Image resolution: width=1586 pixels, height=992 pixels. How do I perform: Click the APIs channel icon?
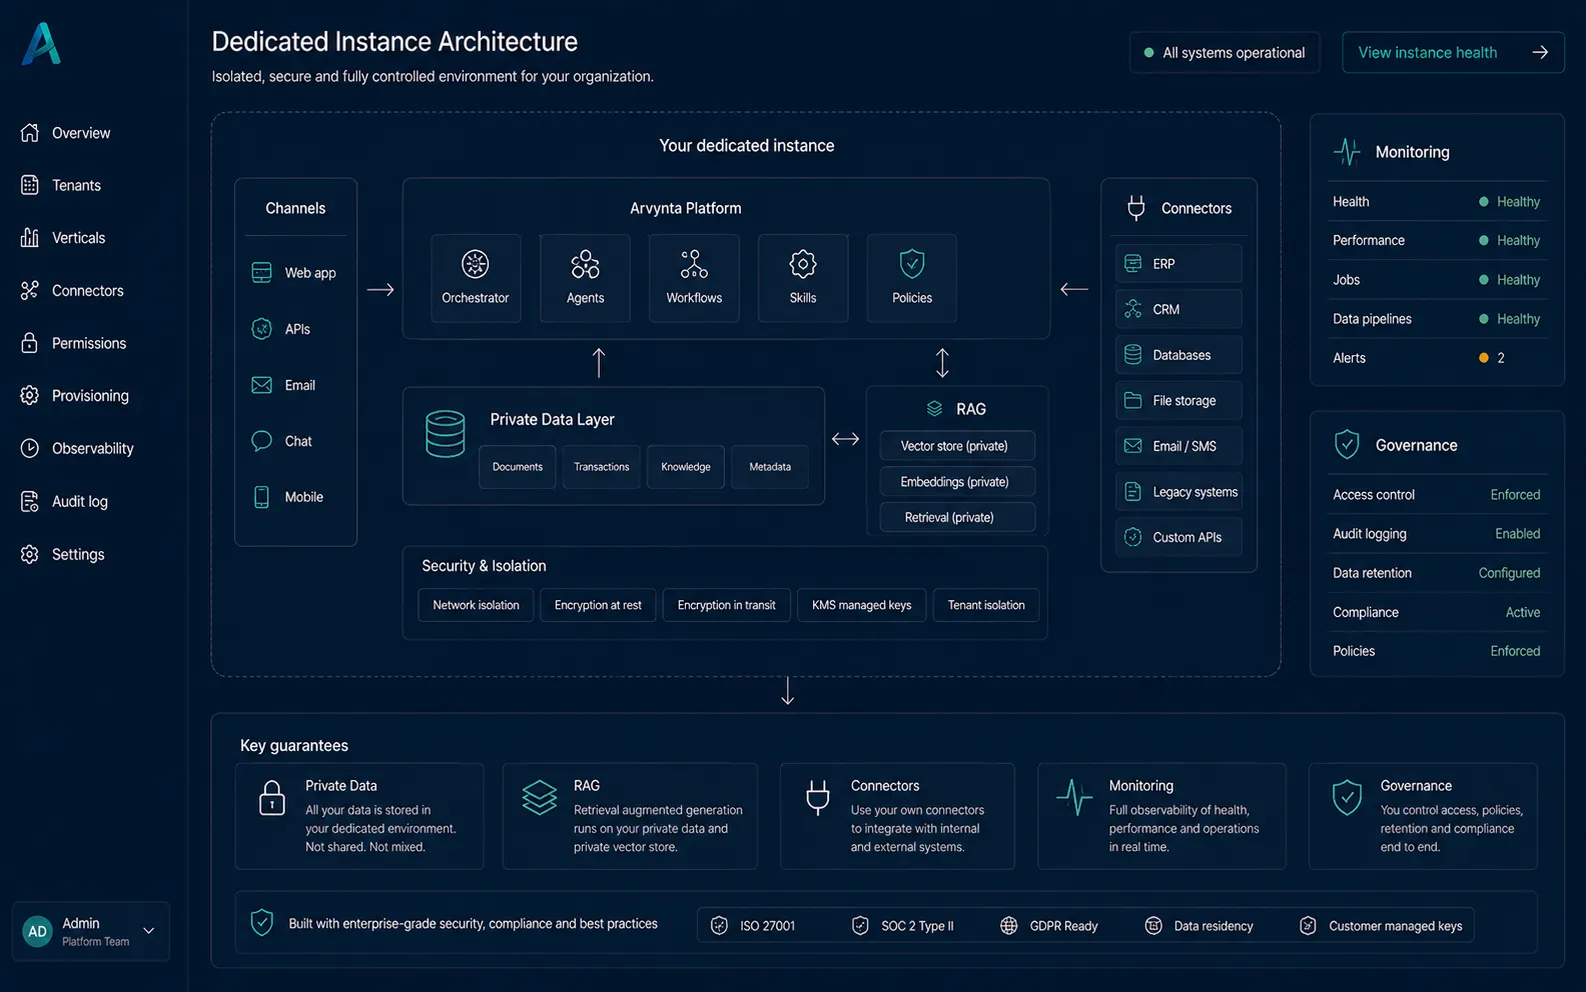coord(262,328)
